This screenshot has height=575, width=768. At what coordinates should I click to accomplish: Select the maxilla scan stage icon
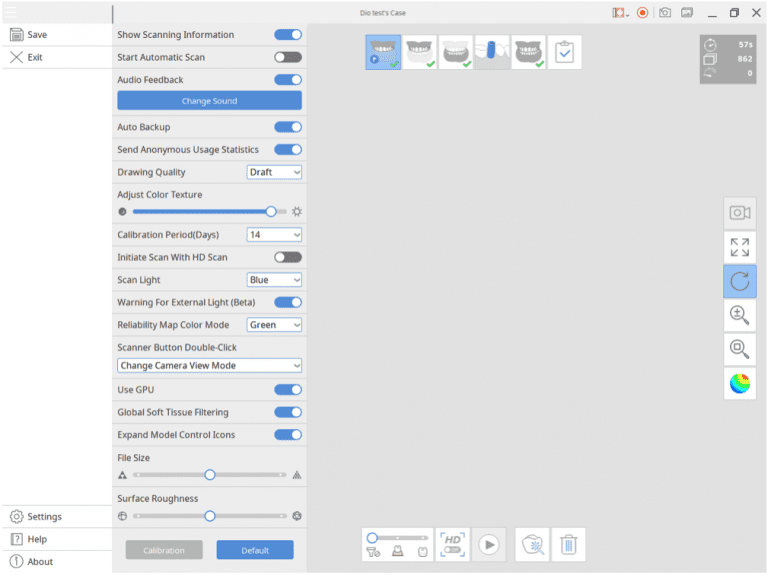coord(419,52)
